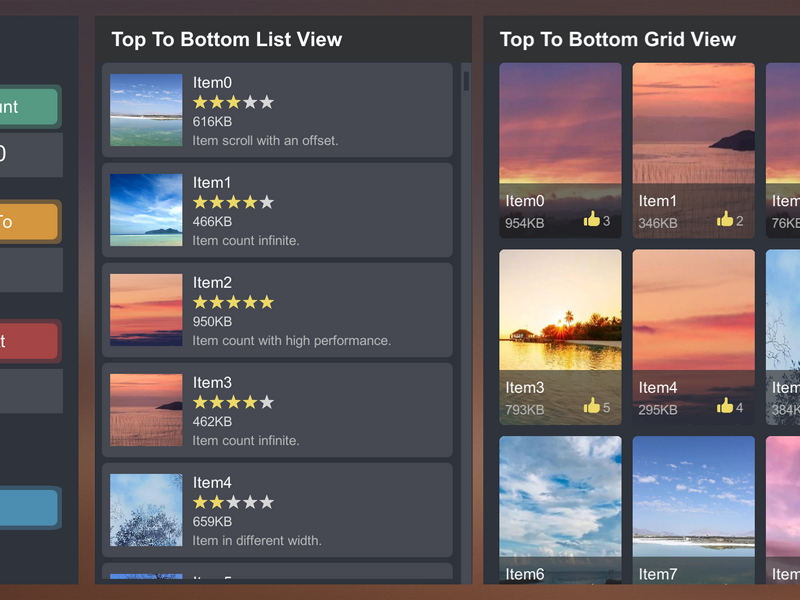Open the Item2 thumbnail in list view
Image resolution: width=800 pixels, height=600 pixels.
click(x=146, y=310)
